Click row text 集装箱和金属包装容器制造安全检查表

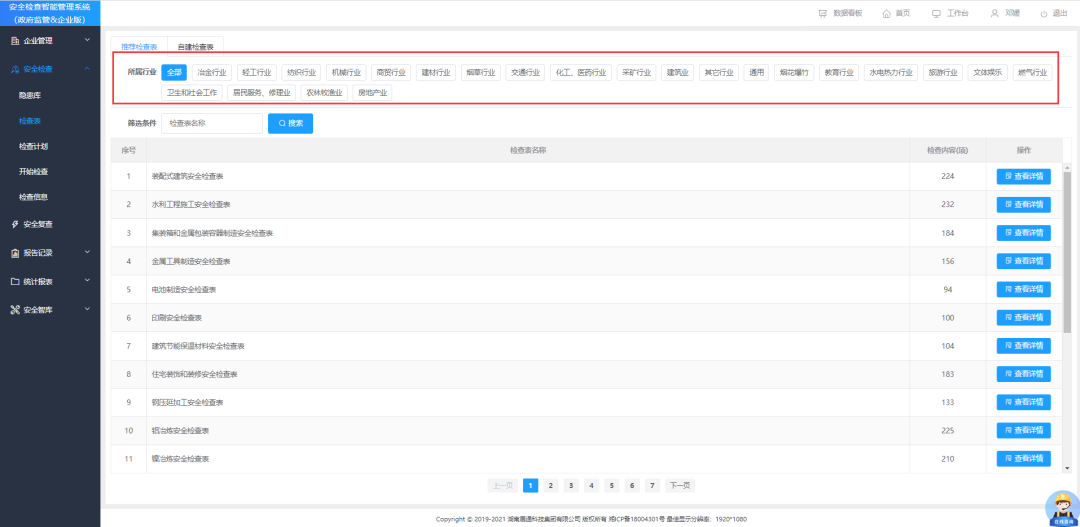pos(212,234)
